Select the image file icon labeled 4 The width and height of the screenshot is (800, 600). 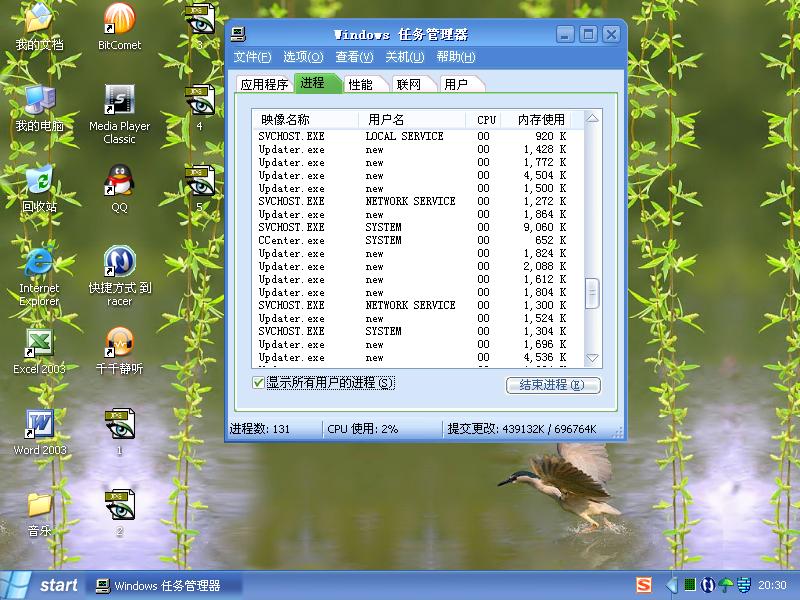click(x=199, y=108)
